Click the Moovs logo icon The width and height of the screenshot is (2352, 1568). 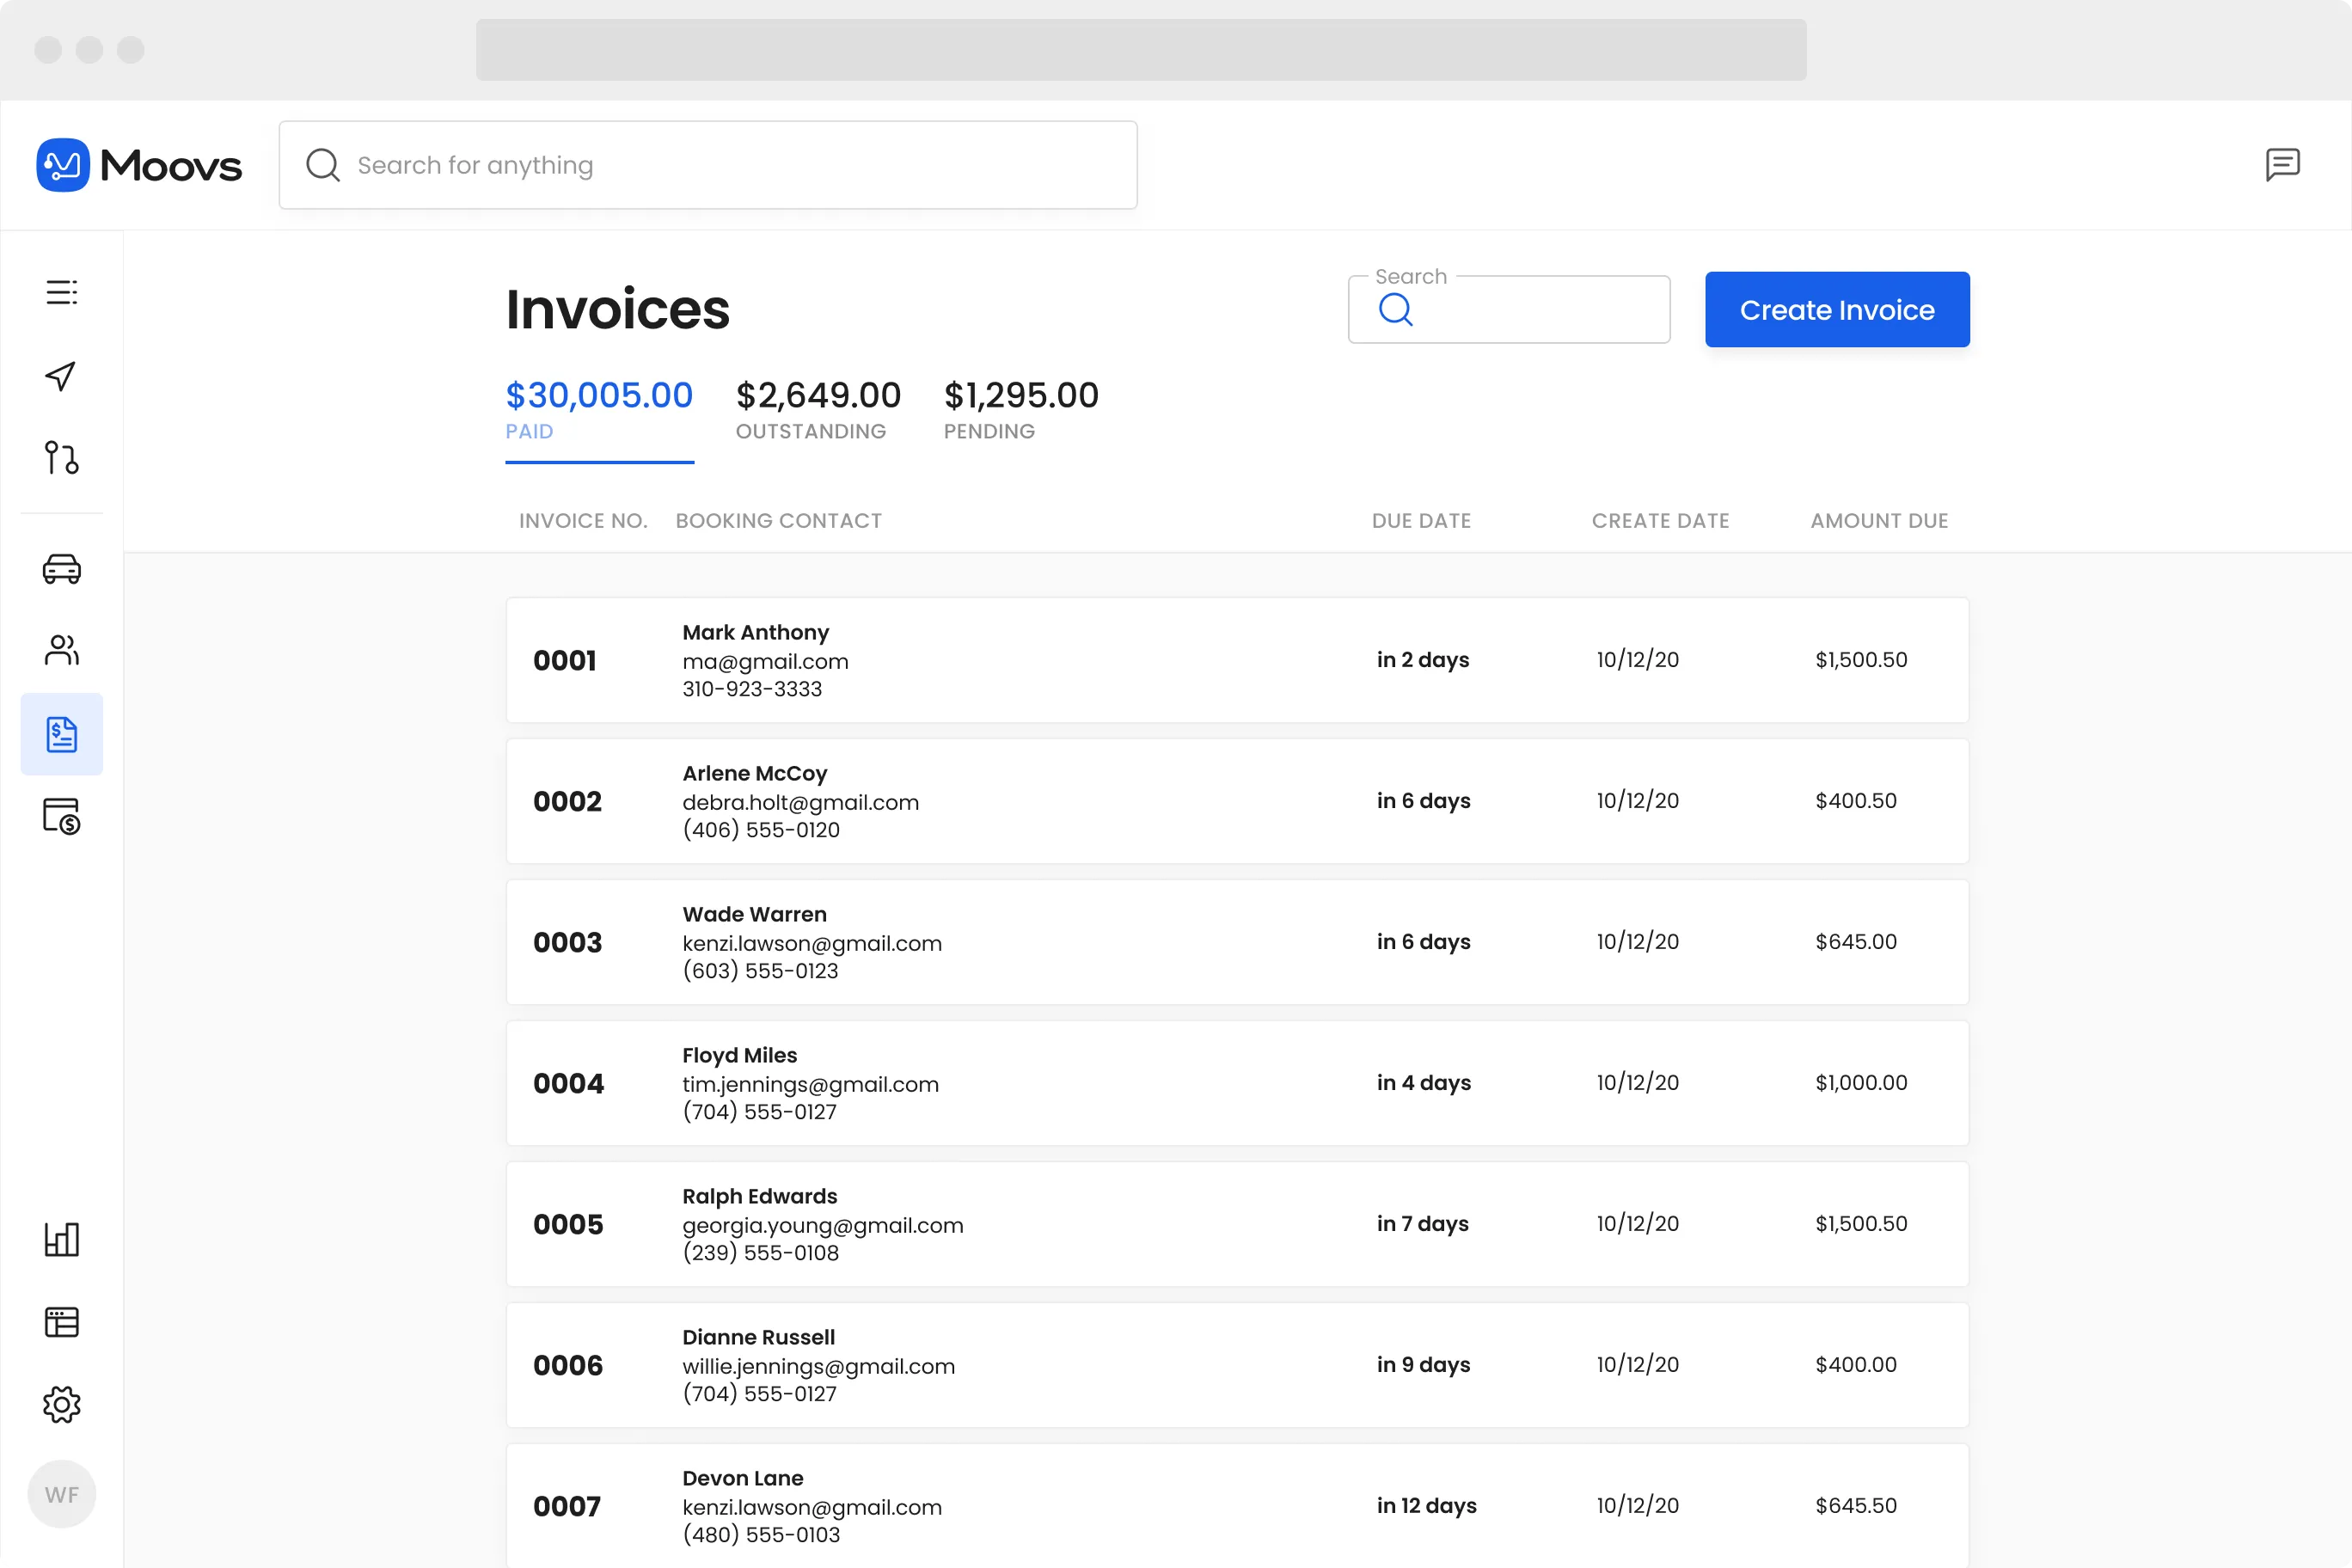point(63,165)
